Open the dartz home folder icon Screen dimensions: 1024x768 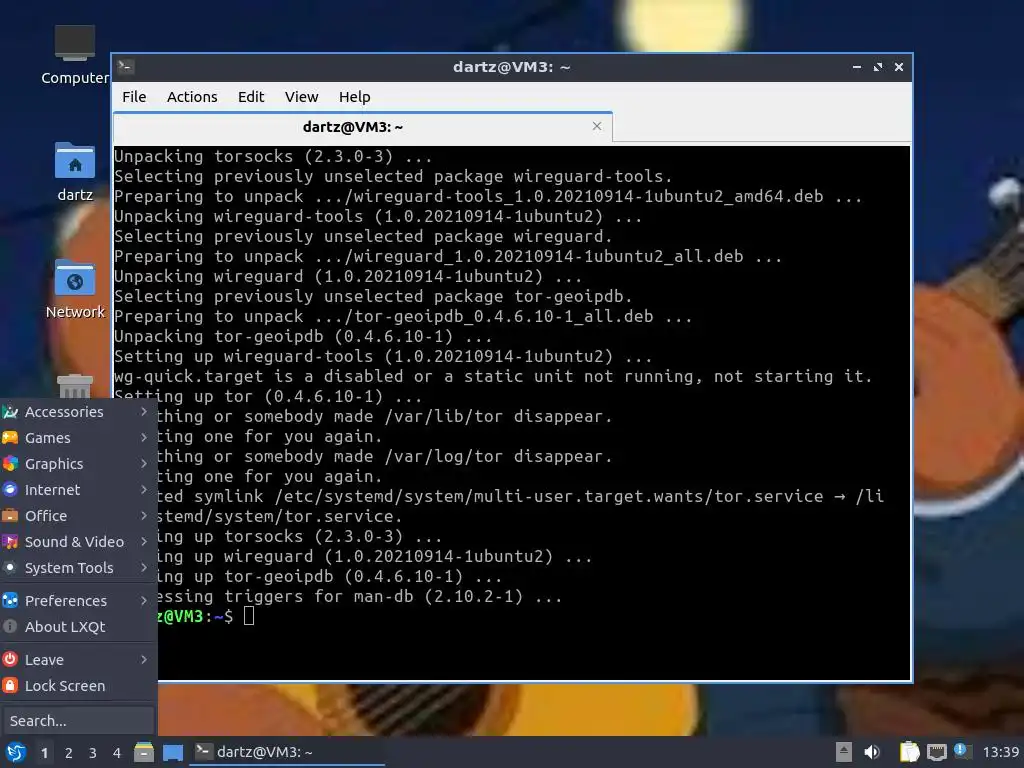tap(74, 171)
